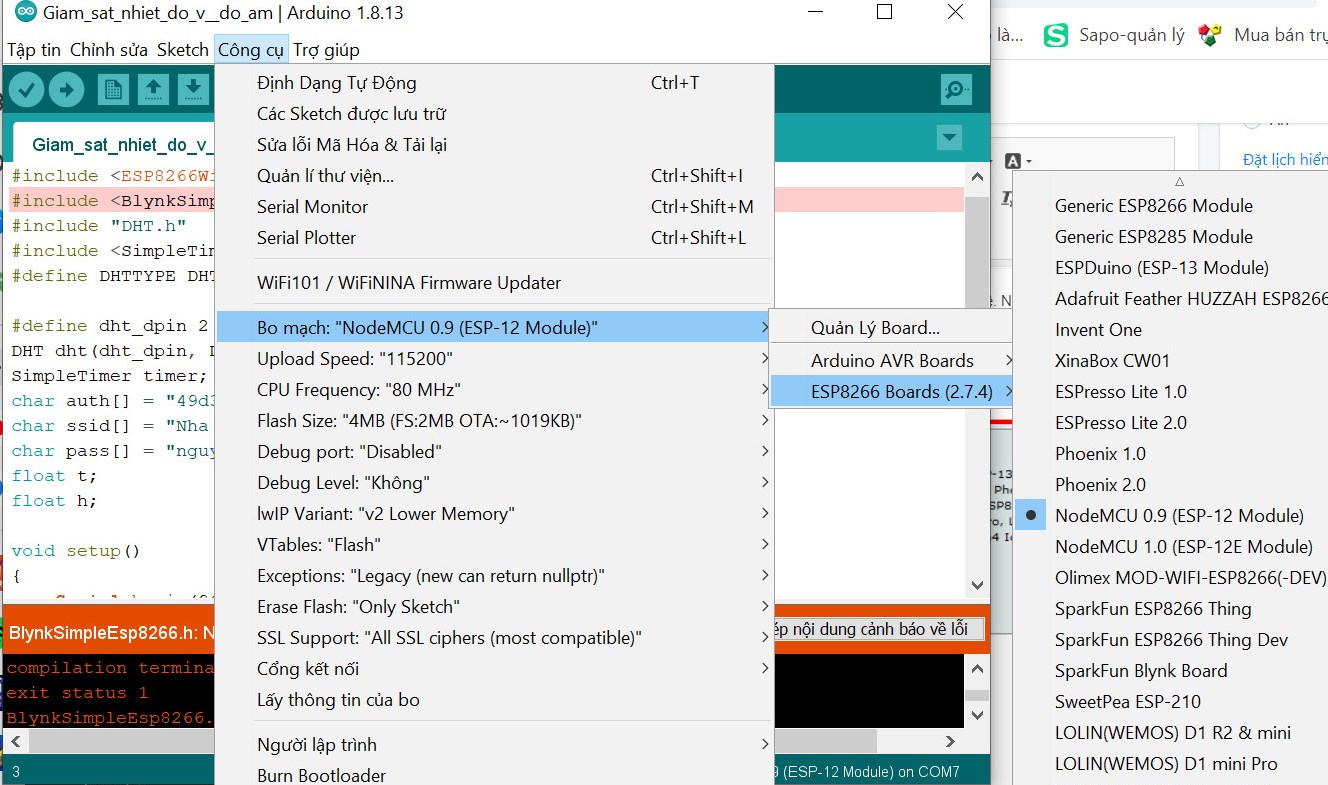Viewport: 1328px width, 785px height.
Task: Click the code editor scrollbar up arrow
Action: [x=978, y=177]
